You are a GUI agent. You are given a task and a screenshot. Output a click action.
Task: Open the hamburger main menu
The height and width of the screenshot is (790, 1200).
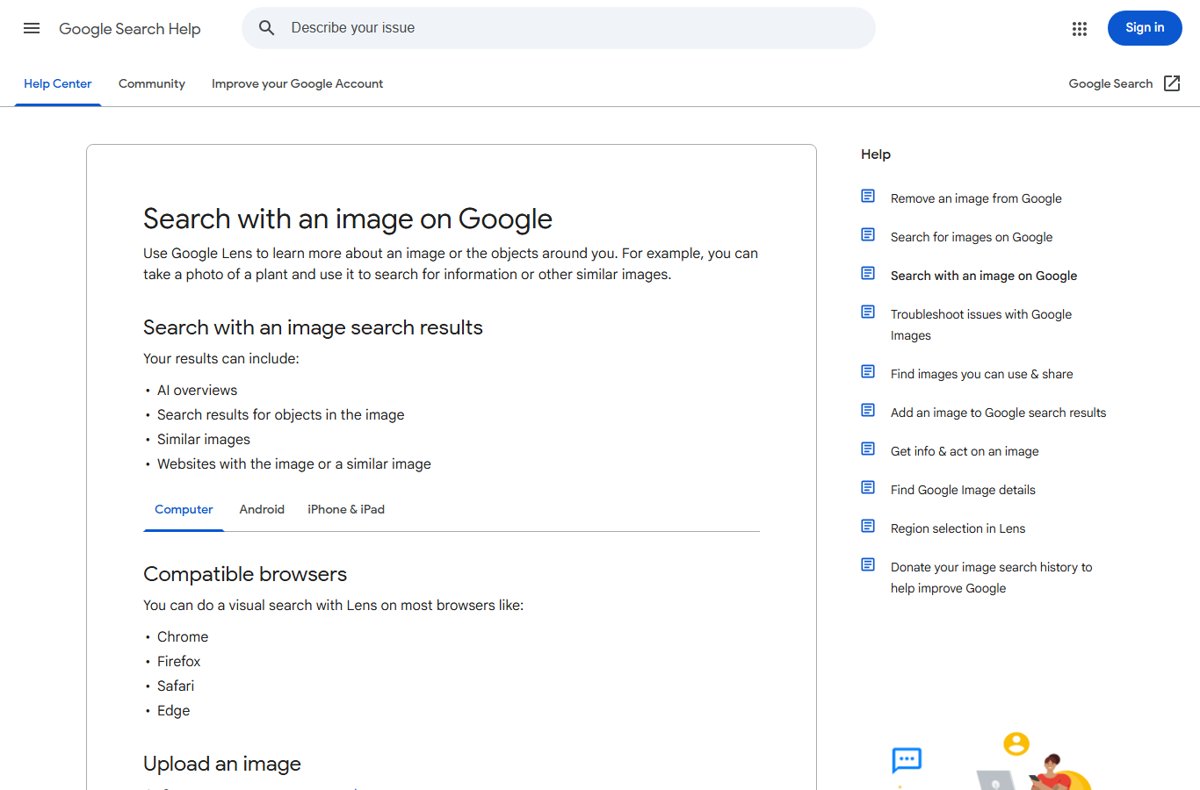[31, 28]
